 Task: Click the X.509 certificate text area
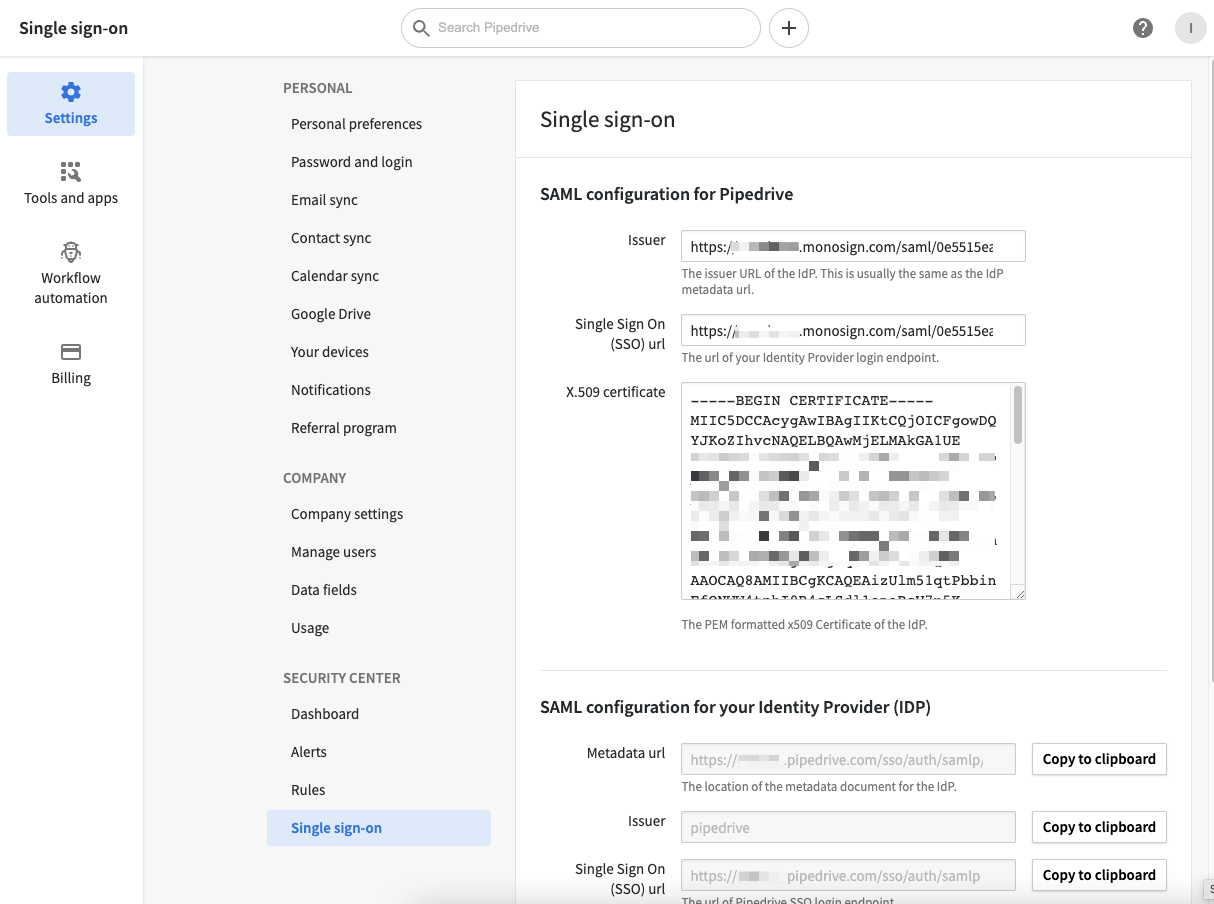845,490
